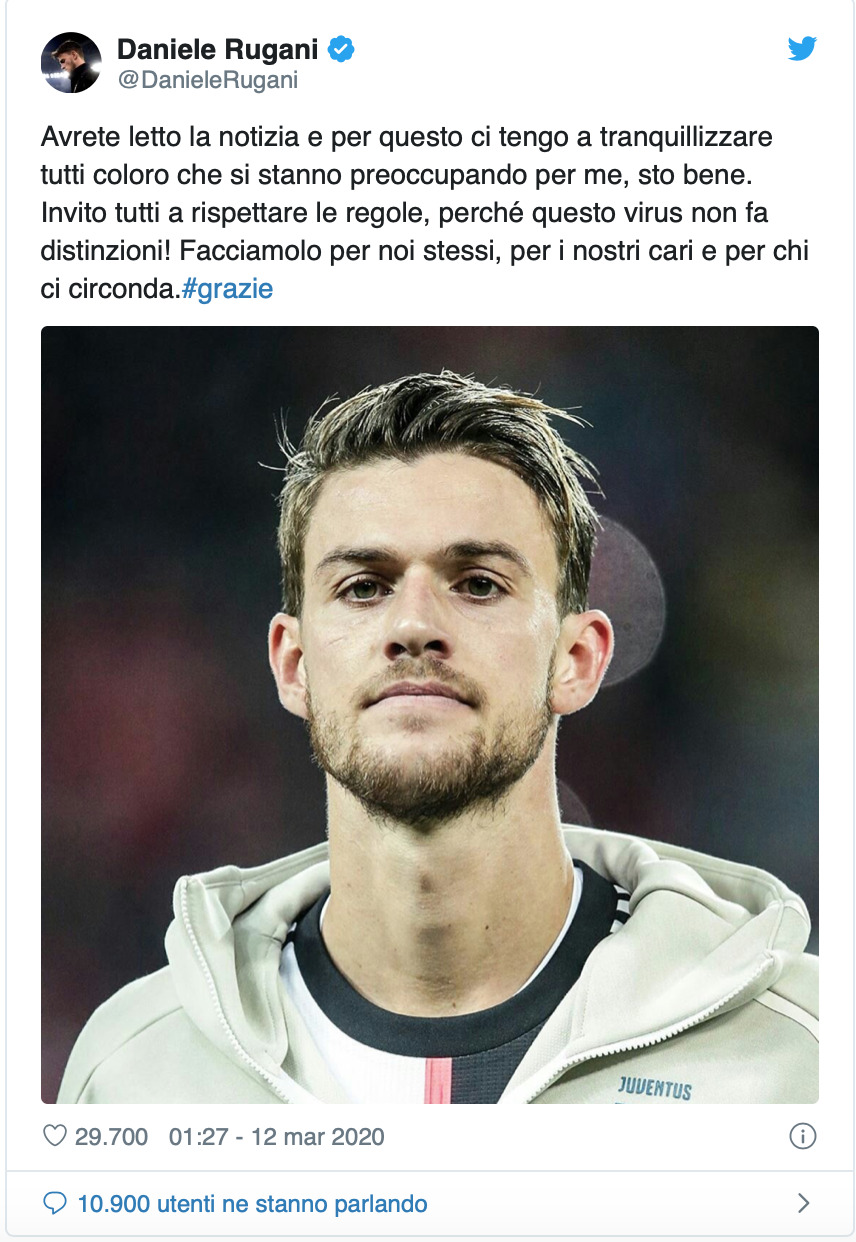Click the blue verified badge

342,48
